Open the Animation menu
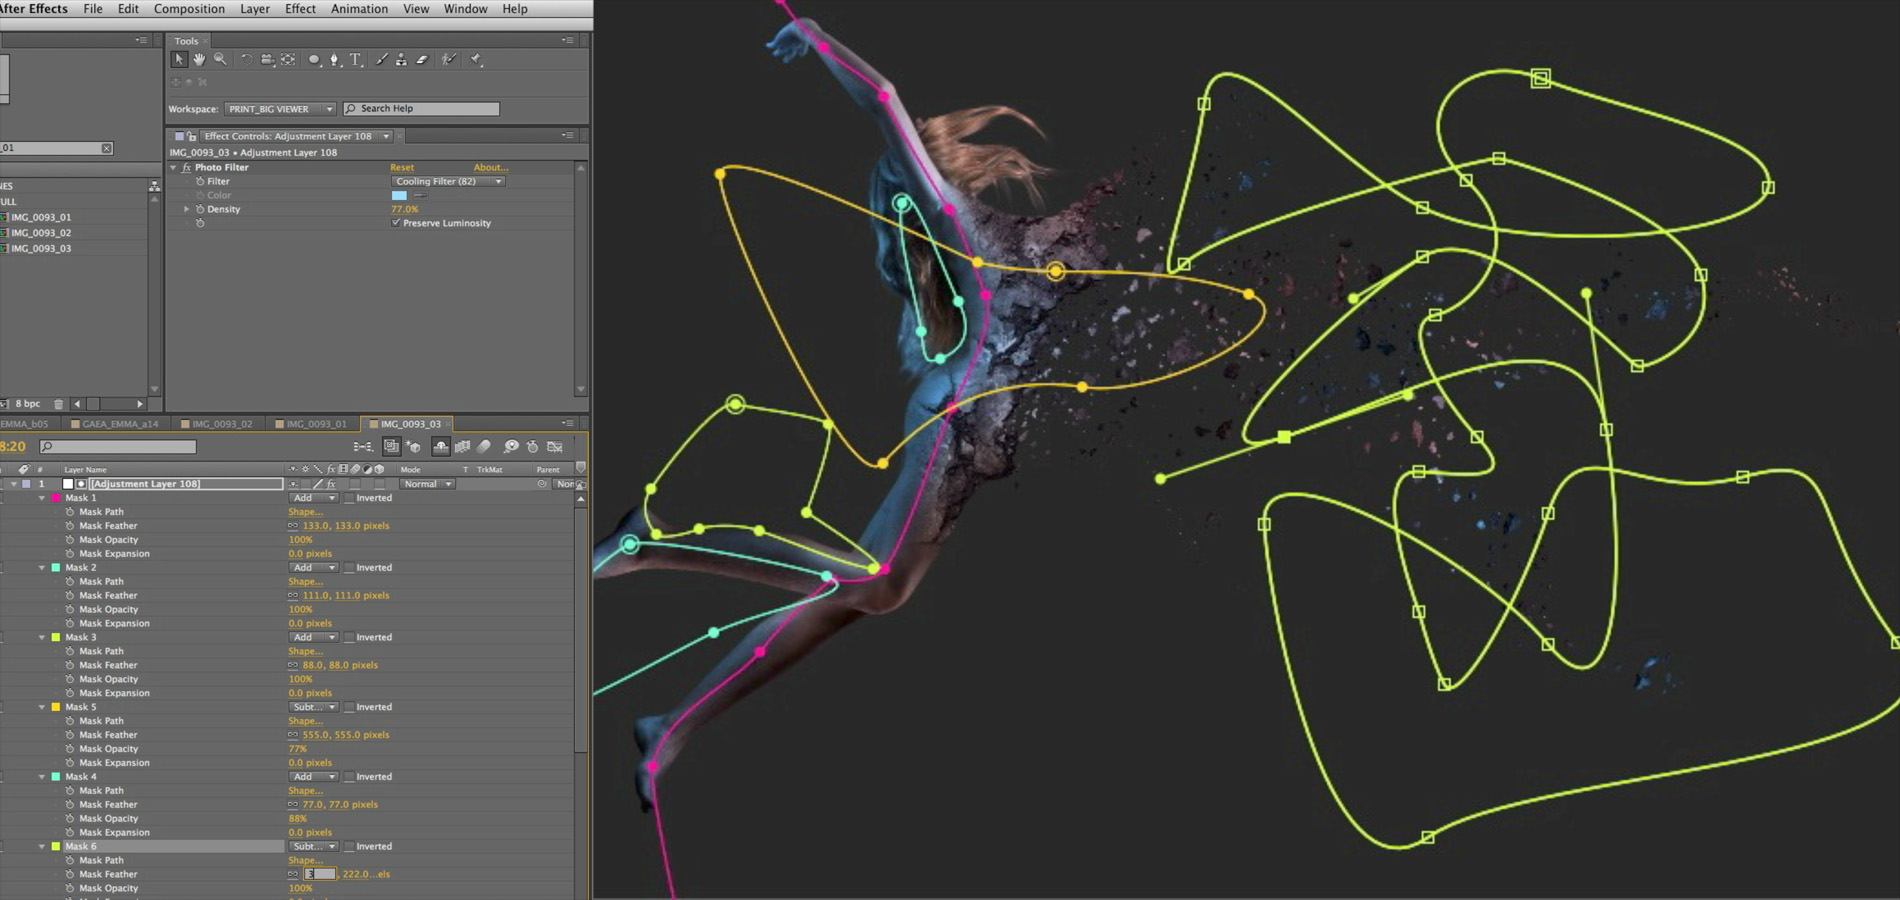Viewport: 1900px width, 900px height. pyautogui.click(x=359, y=9)
